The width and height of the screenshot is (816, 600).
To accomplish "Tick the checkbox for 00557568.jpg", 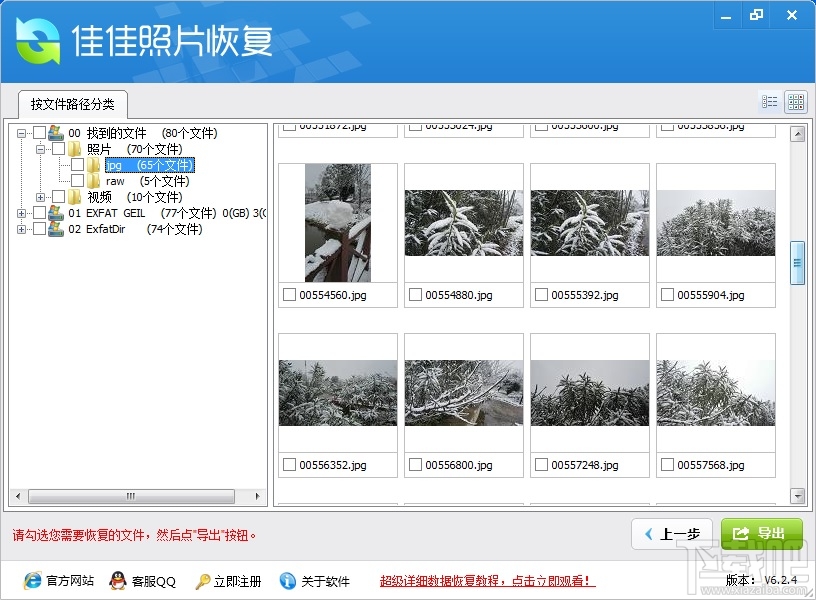I will pyautogui.click(x=667, y=465).
